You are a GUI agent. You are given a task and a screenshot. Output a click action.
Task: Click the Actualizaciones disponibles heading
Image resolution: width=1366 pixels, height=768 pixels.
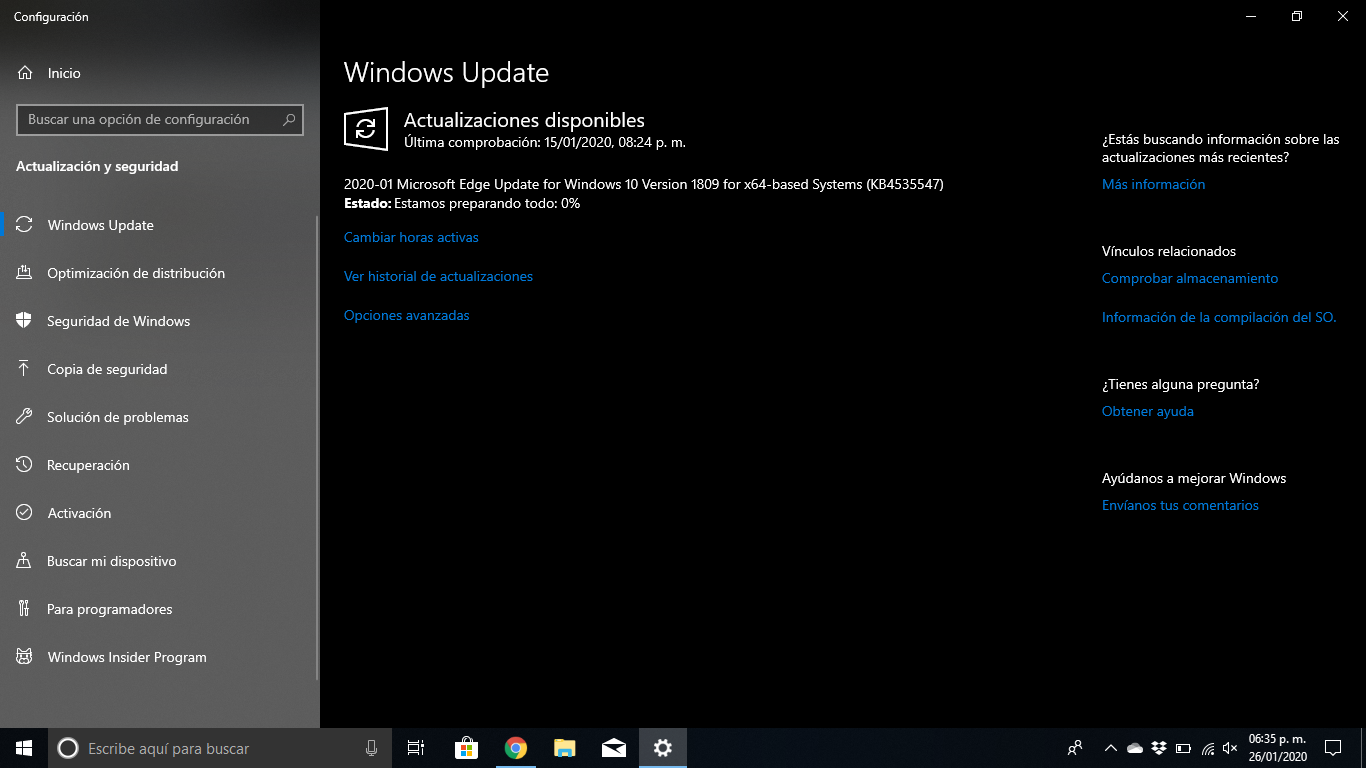coord(524,120)
